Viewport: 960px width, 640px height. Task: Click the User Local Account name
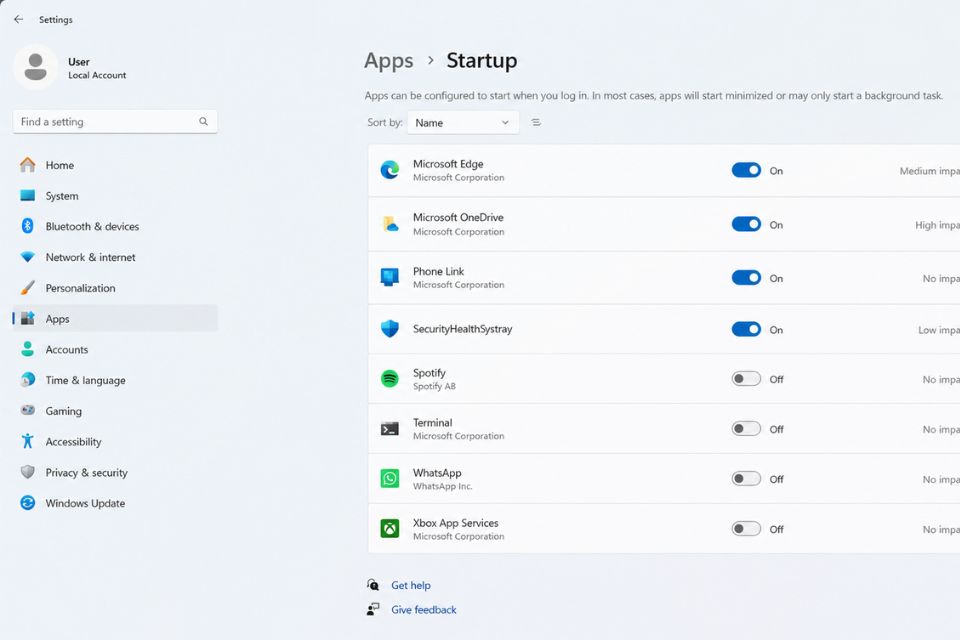click(x=97, y=68)
